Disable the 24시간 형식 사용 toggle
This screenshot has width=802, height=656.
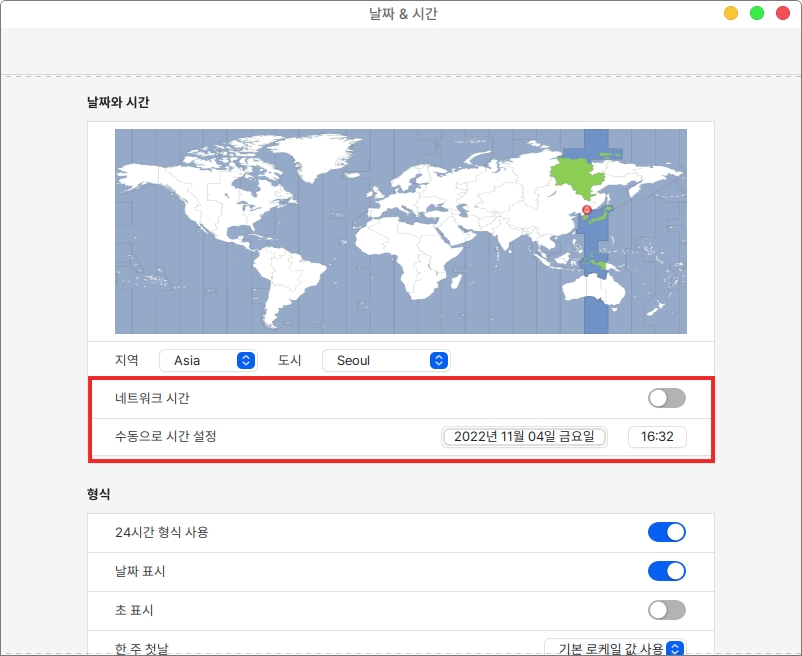(666, 532)
